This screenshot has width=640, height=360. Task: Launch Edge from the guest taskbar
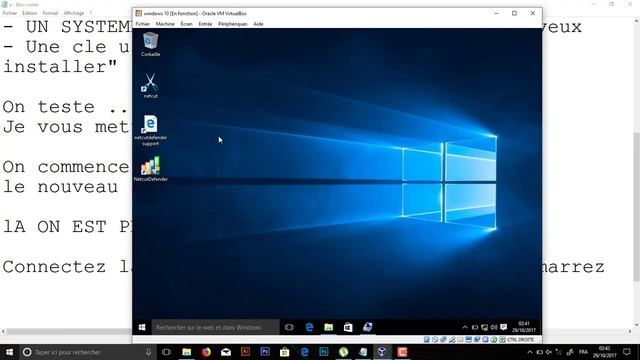309,327
